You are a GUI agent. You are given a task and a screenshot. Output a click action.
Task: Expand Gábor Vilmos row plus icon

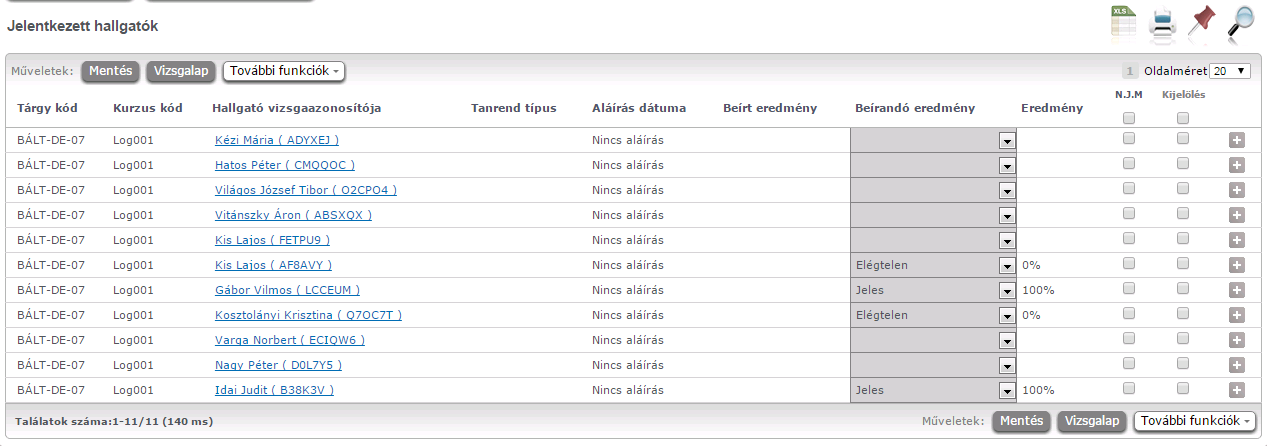[x=1237, y=290]
